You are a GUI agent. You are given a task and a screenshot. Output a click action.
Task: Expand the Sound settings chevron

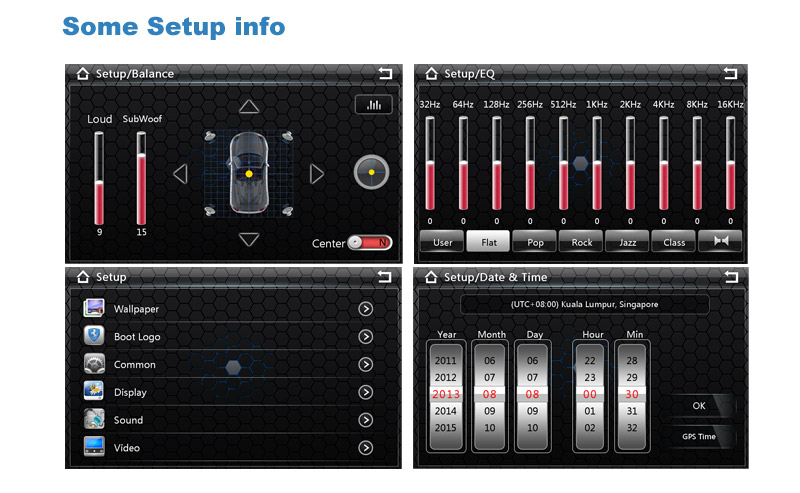pos(366,420)
